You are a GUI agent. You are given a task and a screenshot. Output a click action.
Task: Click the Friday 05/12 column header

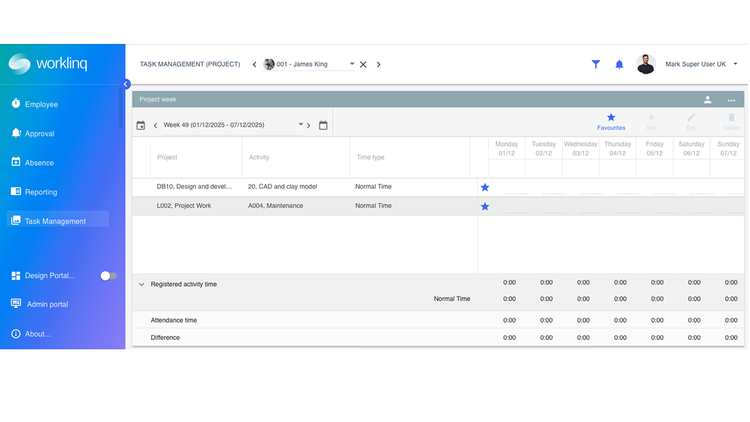pyautogui.click(x=654, y=149)
